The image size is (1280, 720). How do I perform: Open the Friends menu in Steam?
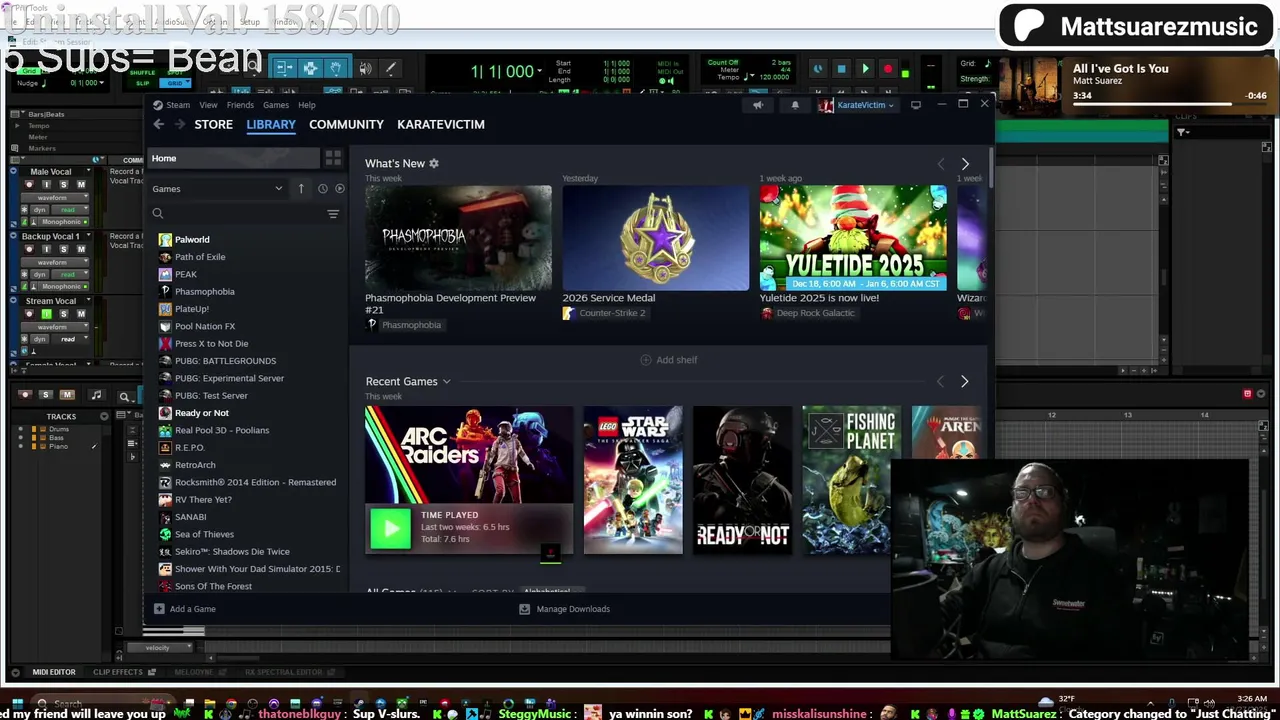click(x=240, y=105)
